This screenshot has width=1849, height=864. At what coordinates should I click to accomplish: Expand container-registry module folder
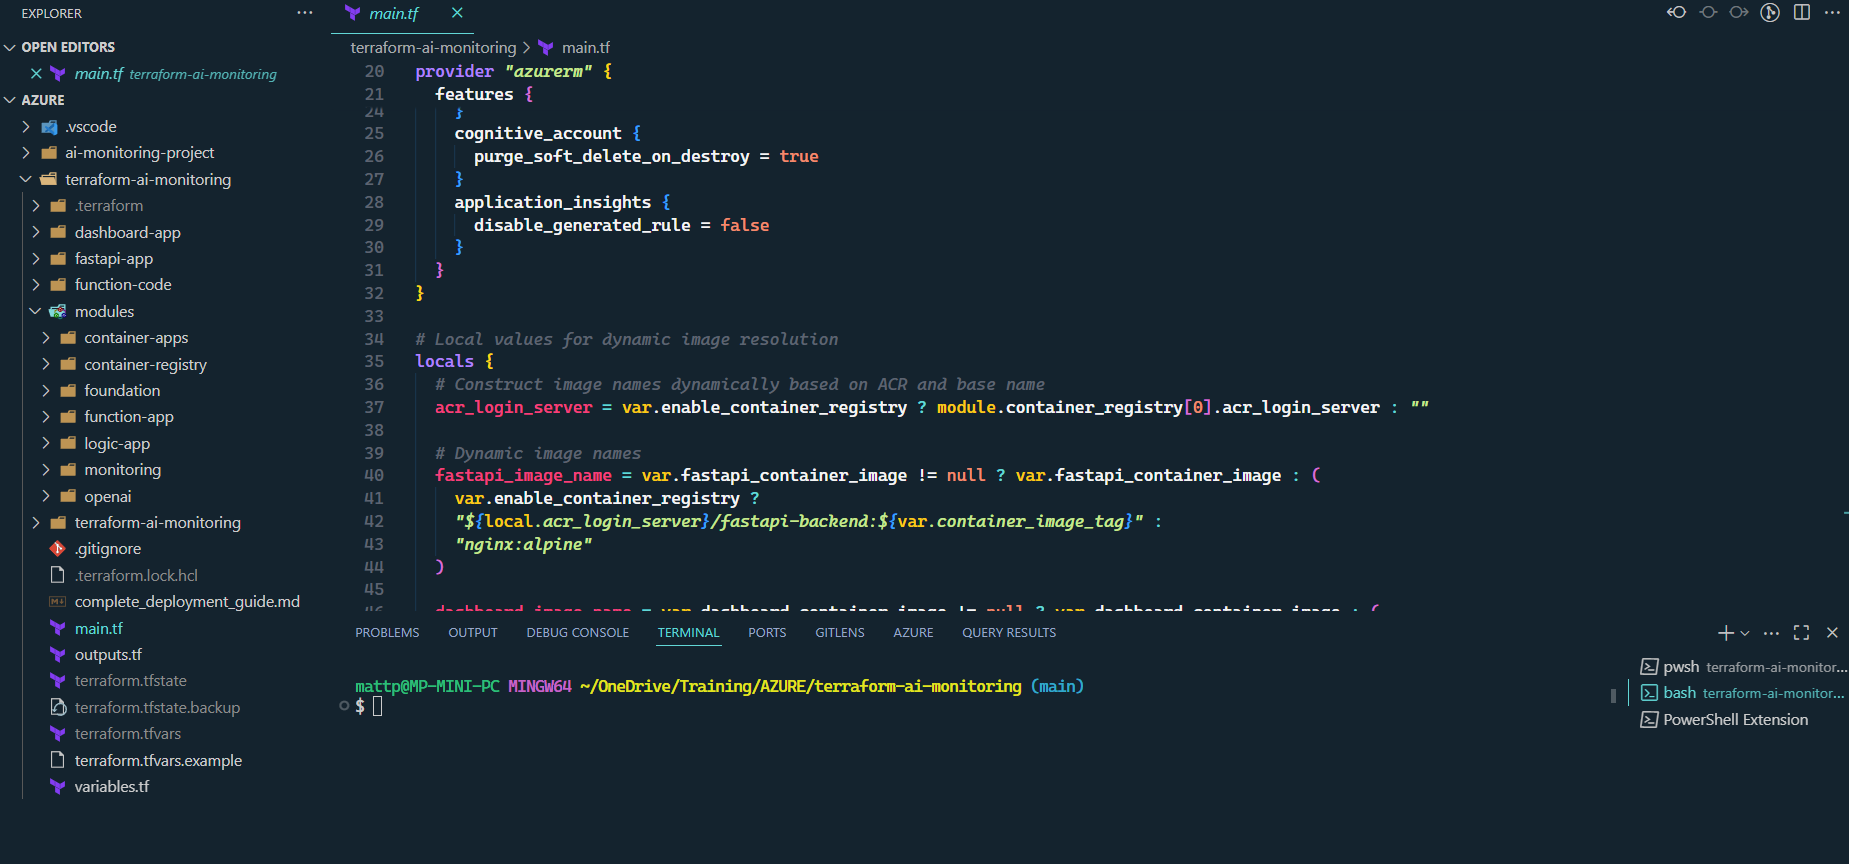(x=46, y=365)
